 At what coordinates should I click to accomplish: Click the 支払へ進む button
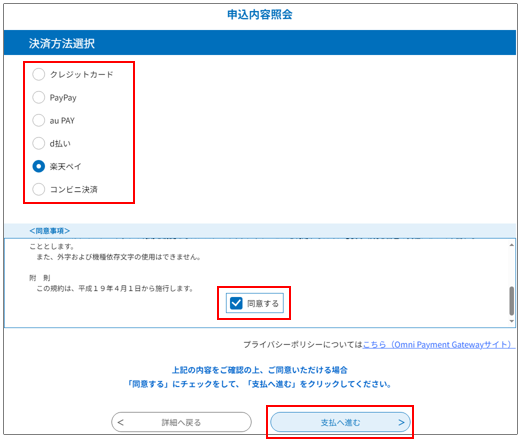coord(340,422)
